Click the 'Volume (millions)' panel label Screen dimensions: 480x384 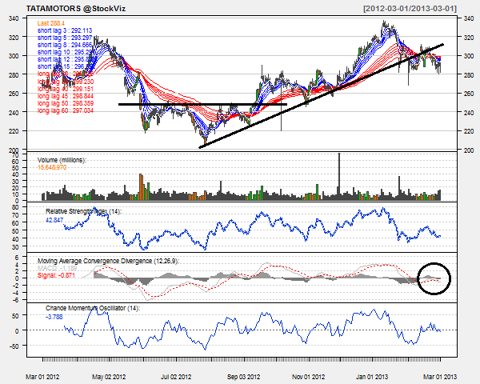[x=62, y=160]
